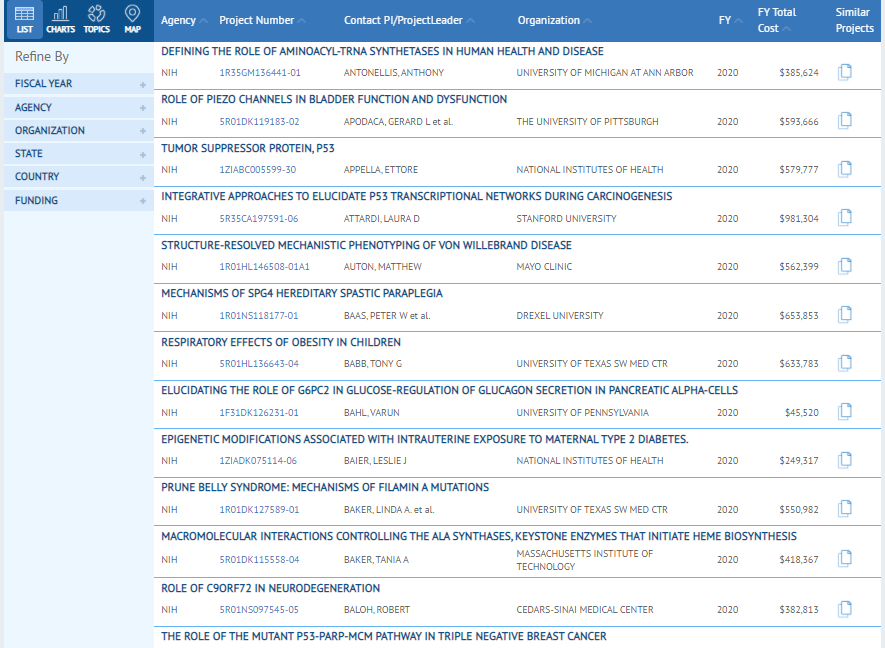Image resolution: width=885 pixels, height=648 pixels.
Task: Open Tumor Suppressor Protein, P53 title
Action: click(x=247, y=148)
